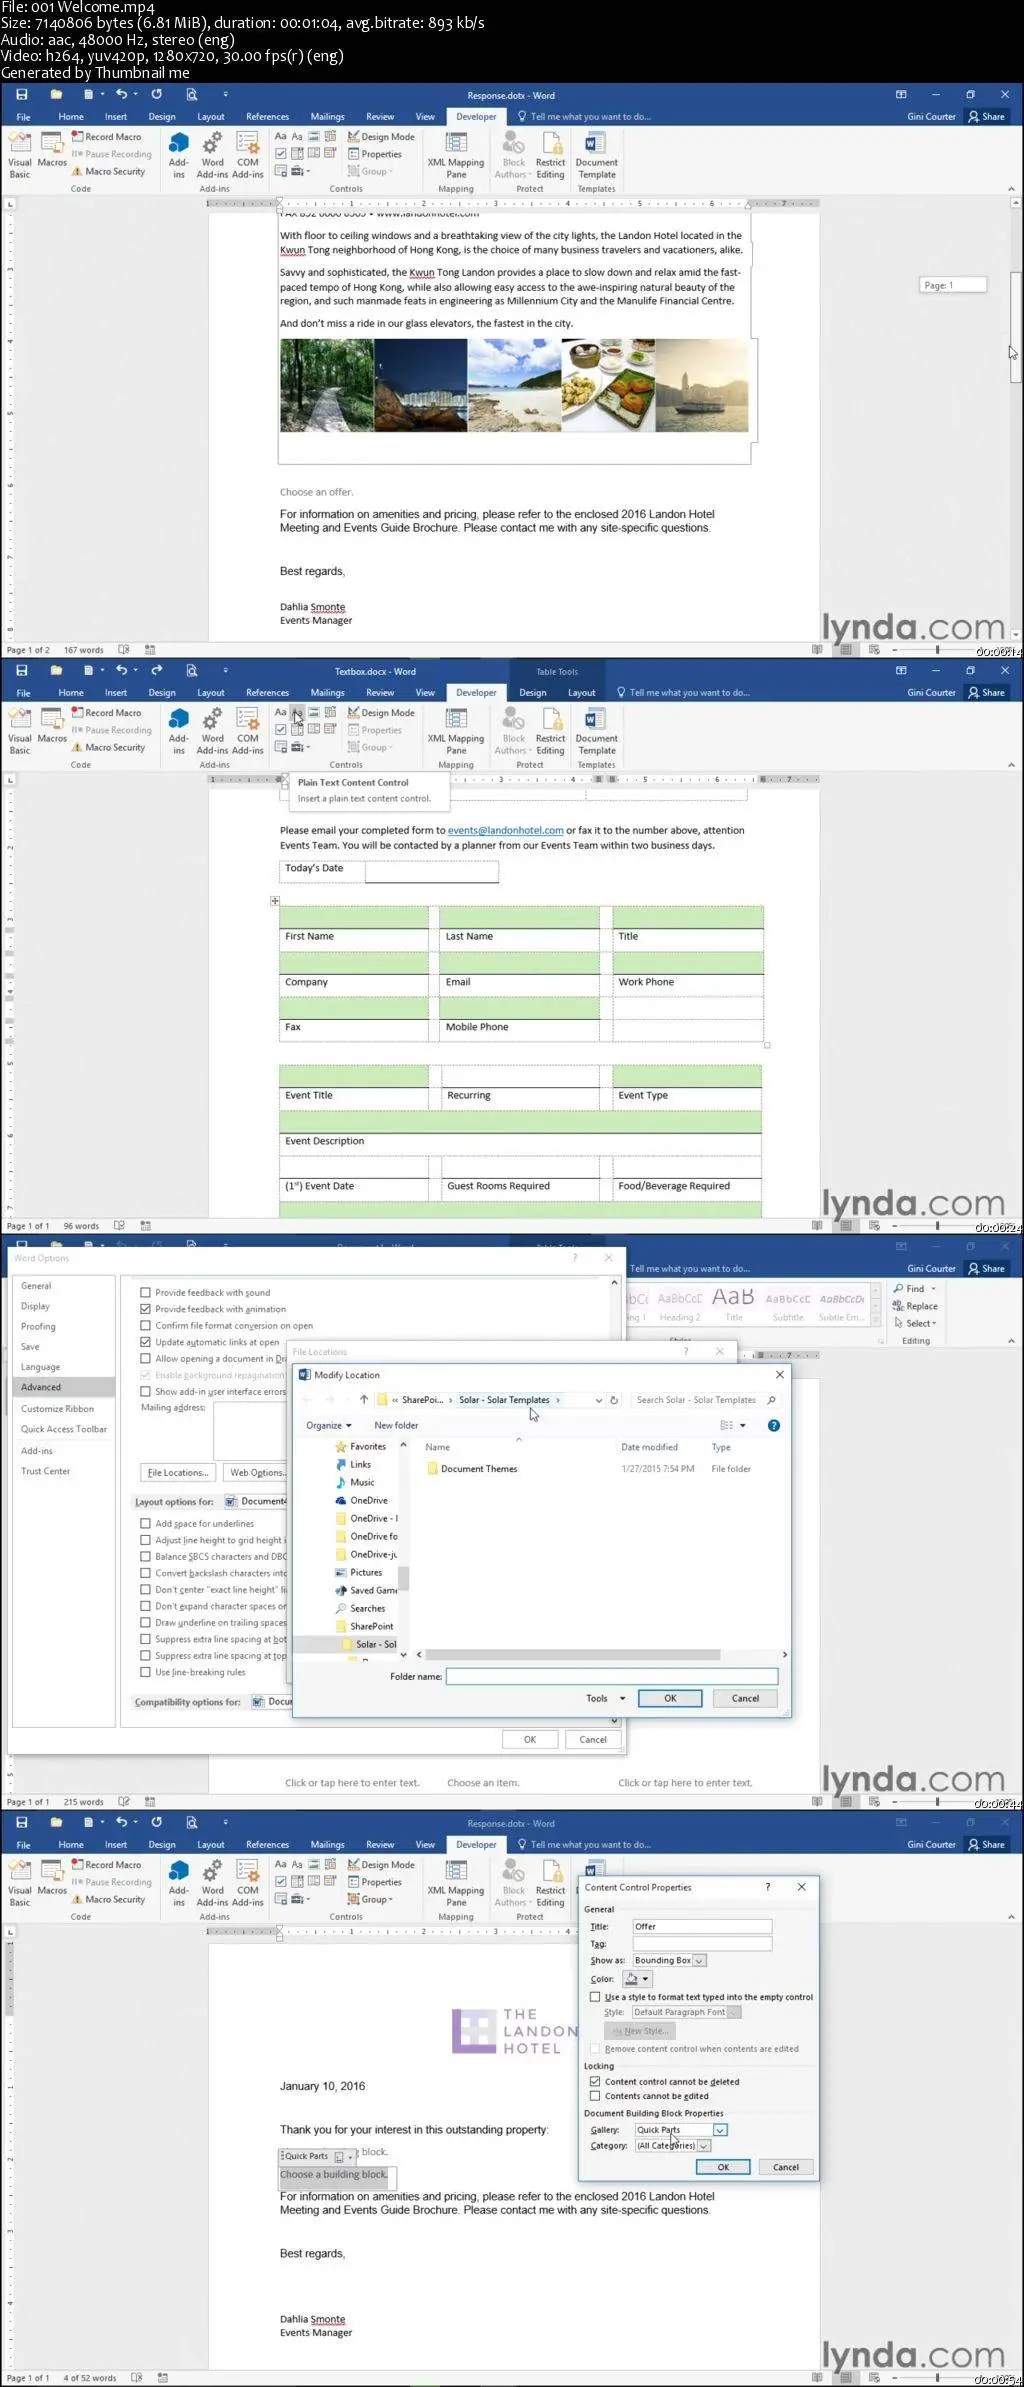Open Document Template in Textbox.docx window
Image resolution: width=1024 pixels, height=2387 pixels.
point(596,730)
